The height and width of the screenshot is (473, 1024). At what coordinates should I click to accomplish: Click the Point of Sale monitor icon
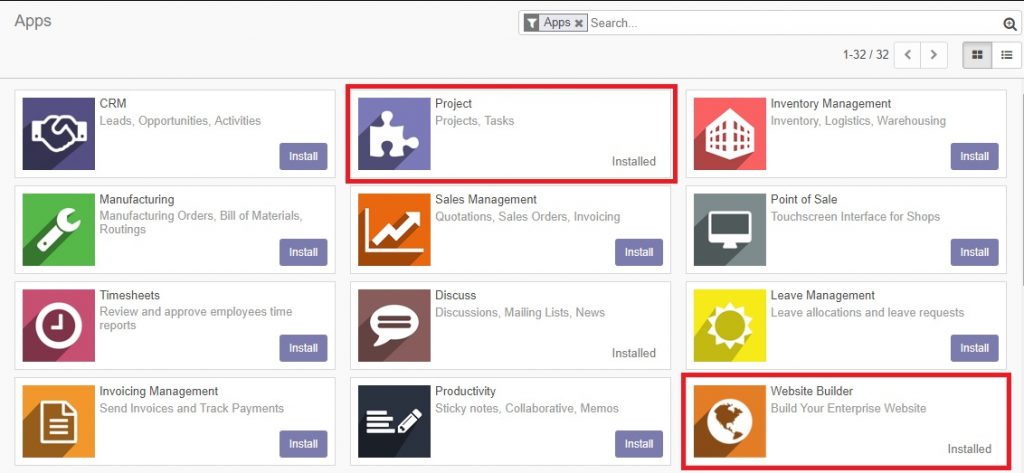point(729,229)
